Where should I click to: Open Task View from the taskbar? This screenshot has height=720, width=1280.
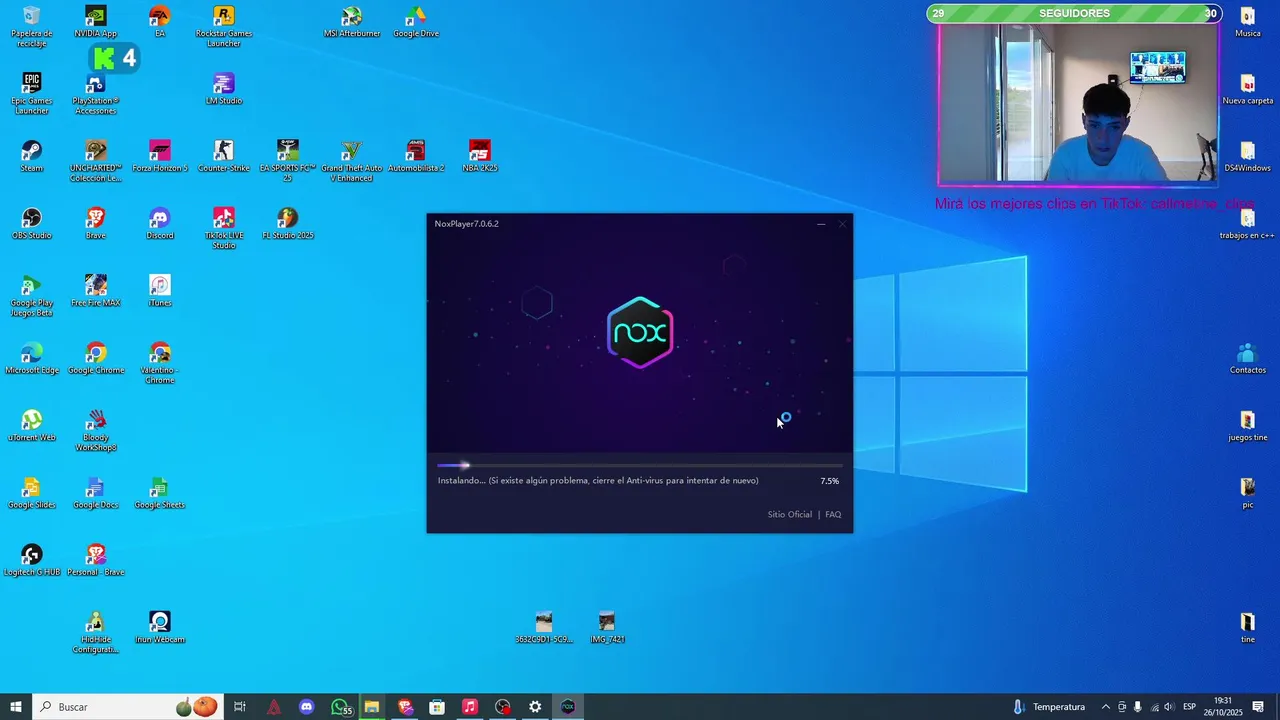click(240, 707)
